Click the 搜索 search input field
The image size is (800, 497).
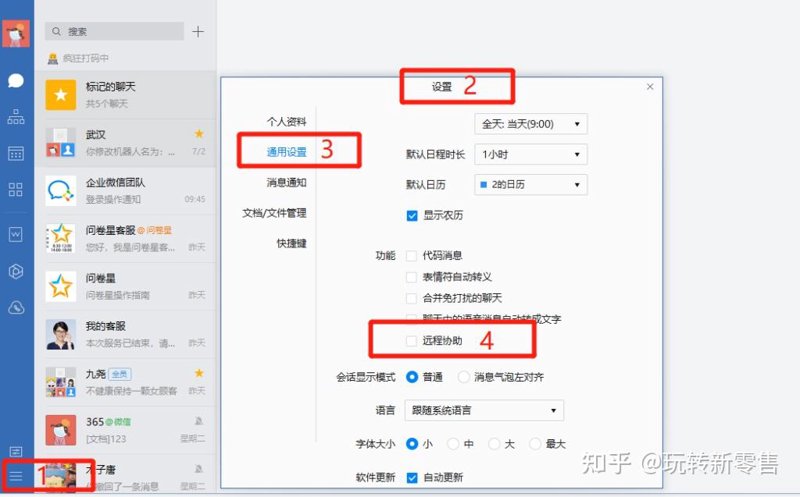click(114, 32)
